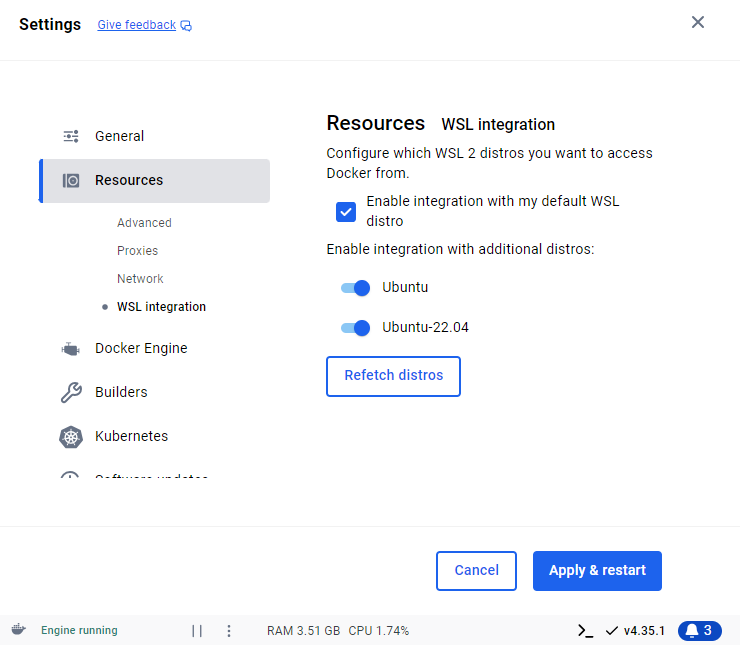
Task: Go to Network settings sub-section
Action: 140,279
